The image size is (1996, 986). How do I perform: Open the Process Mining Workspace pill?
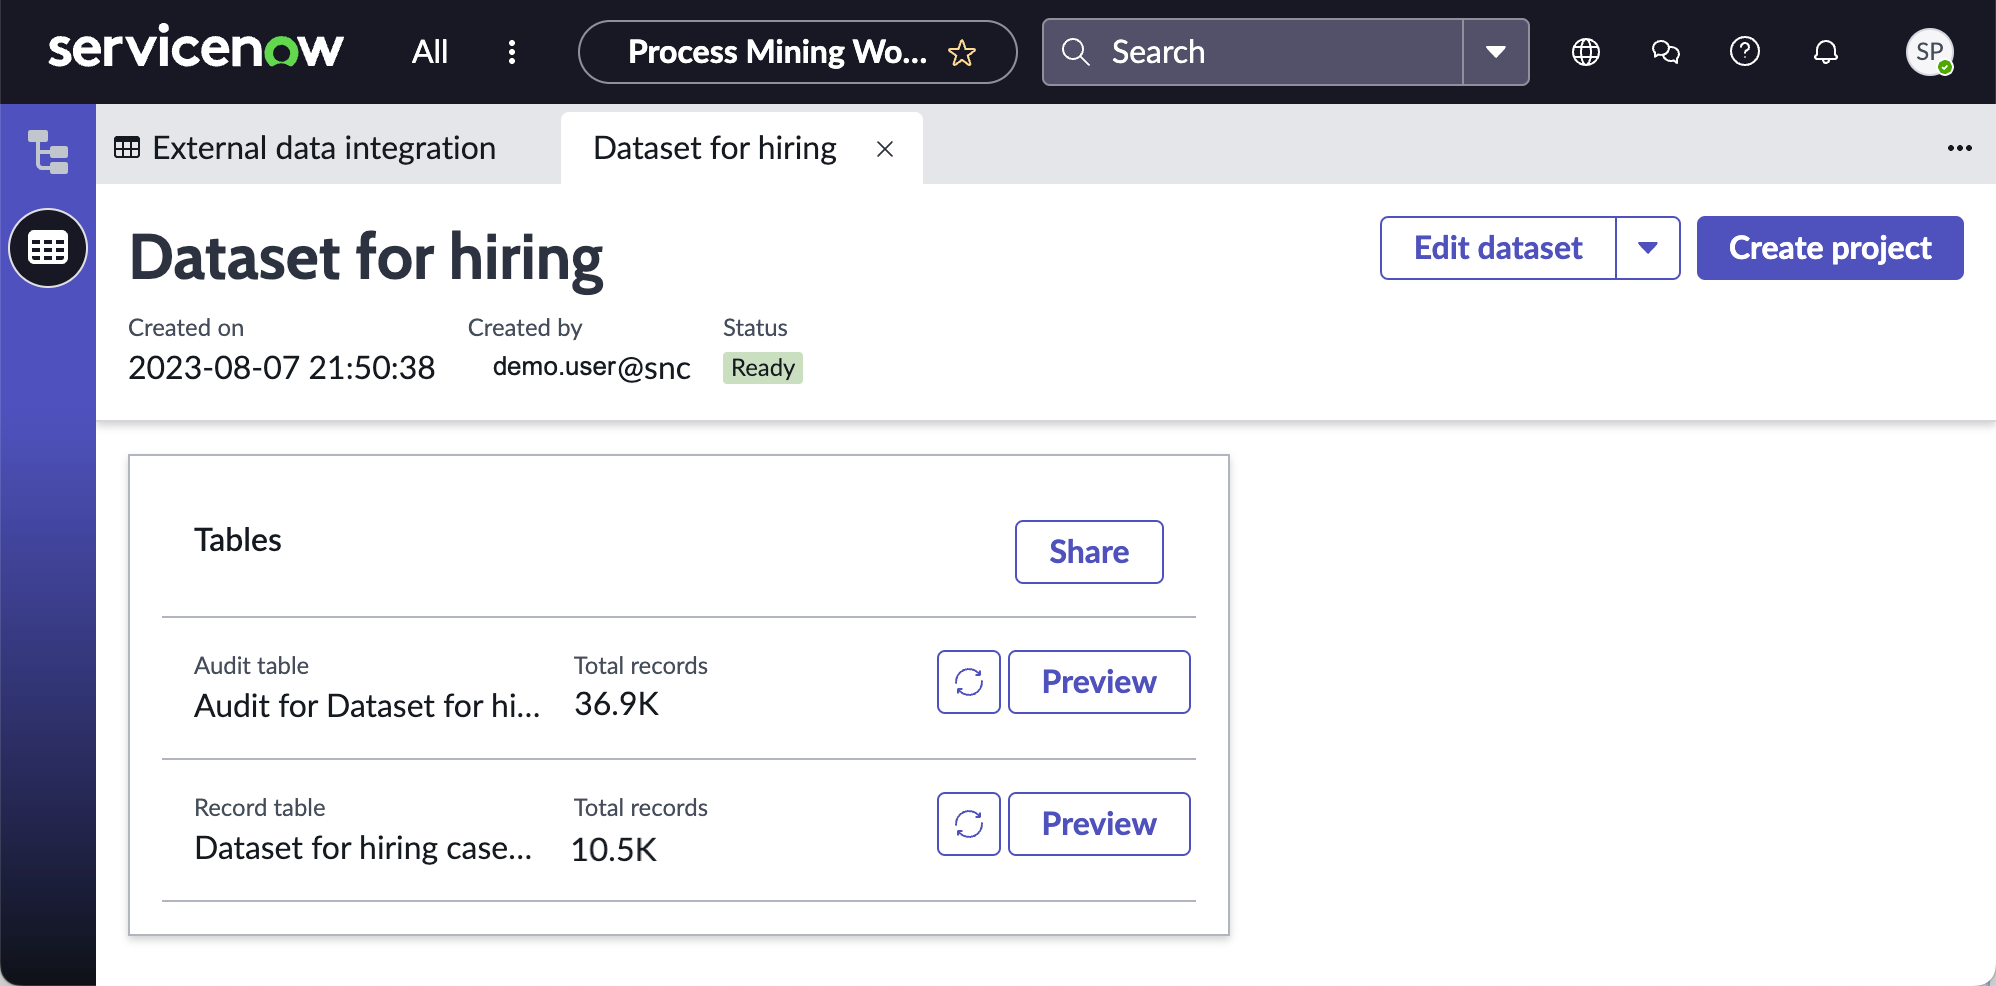798,52
